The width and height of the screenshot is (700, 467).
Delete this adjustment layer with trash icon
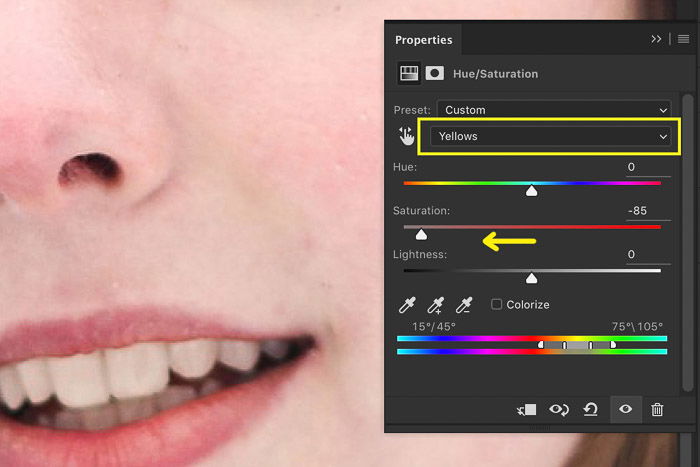tap(657, 409)
